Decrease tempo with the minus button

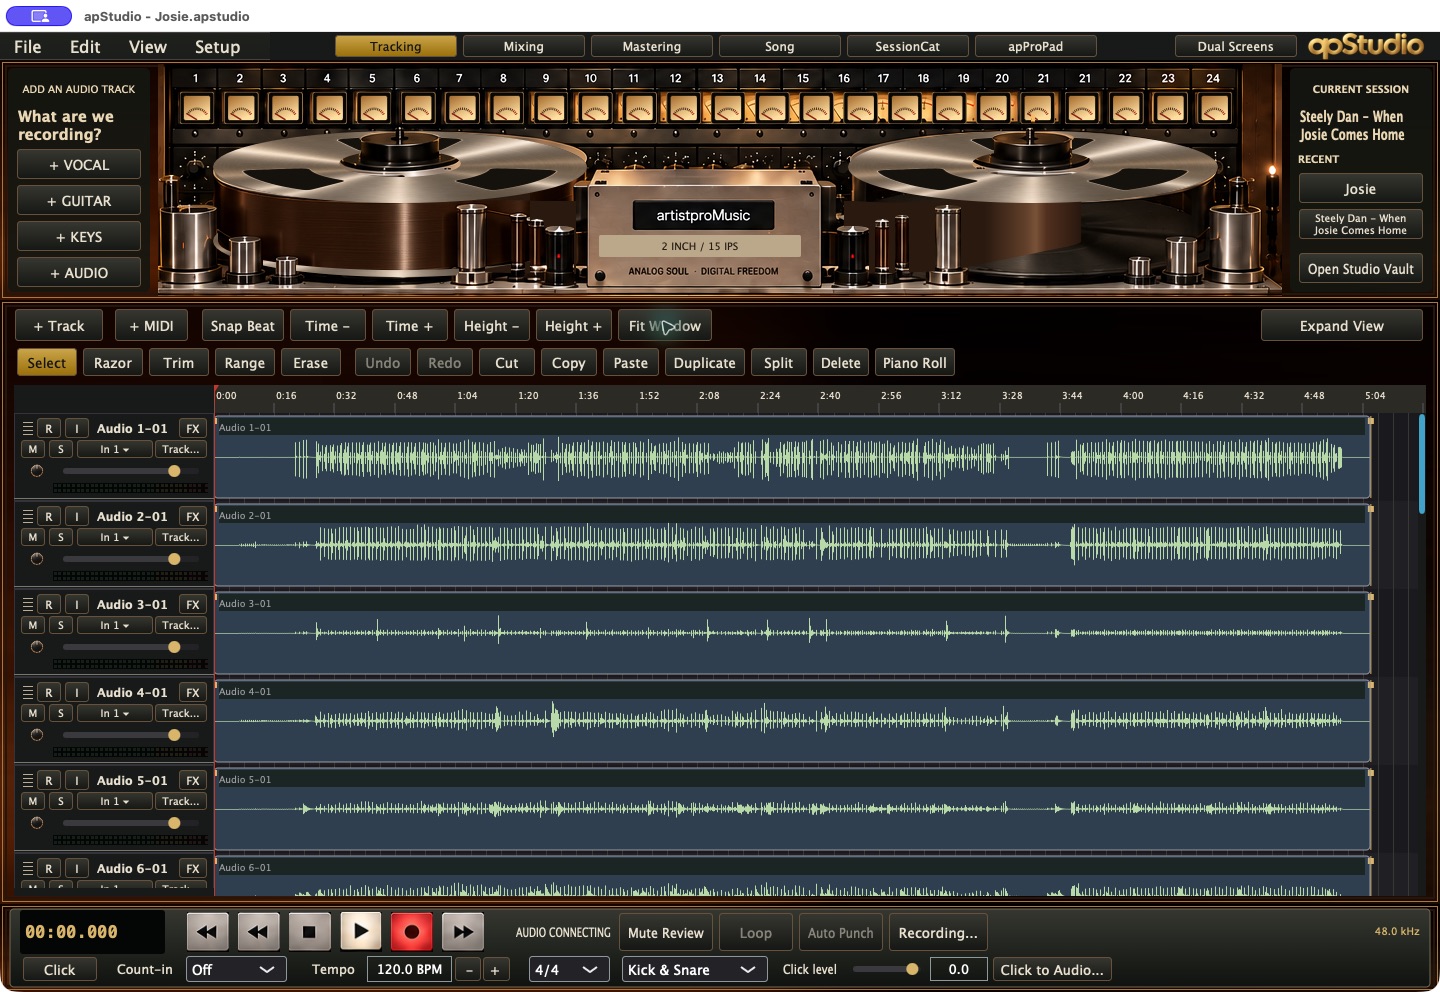tap(469, 970)
